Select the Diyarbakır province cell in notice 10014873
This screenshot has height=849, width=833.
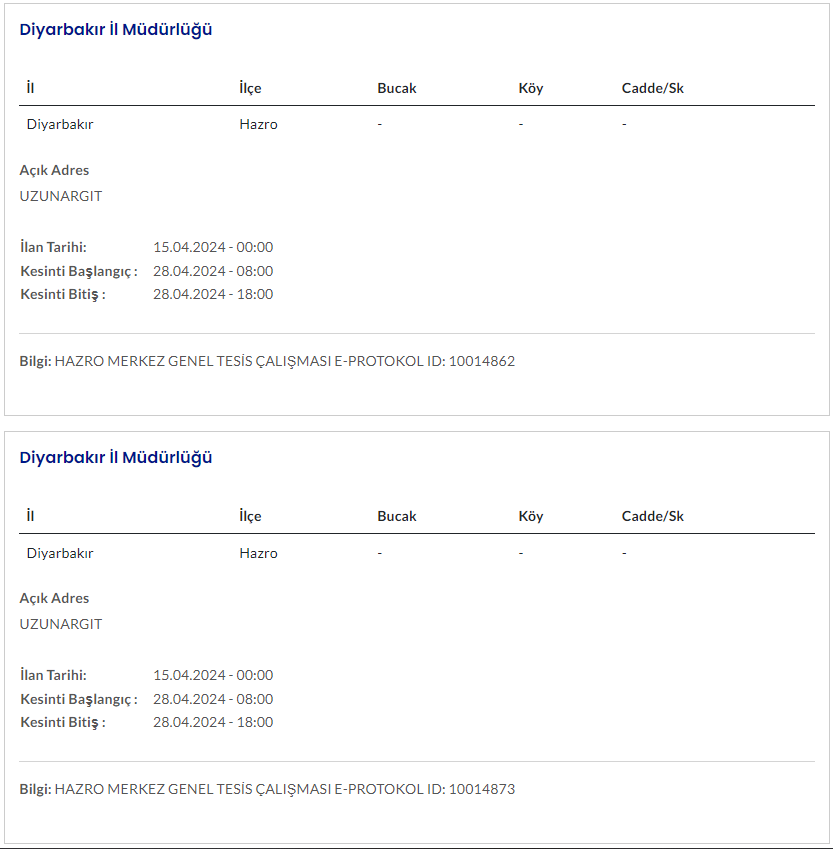pos(60,553)
